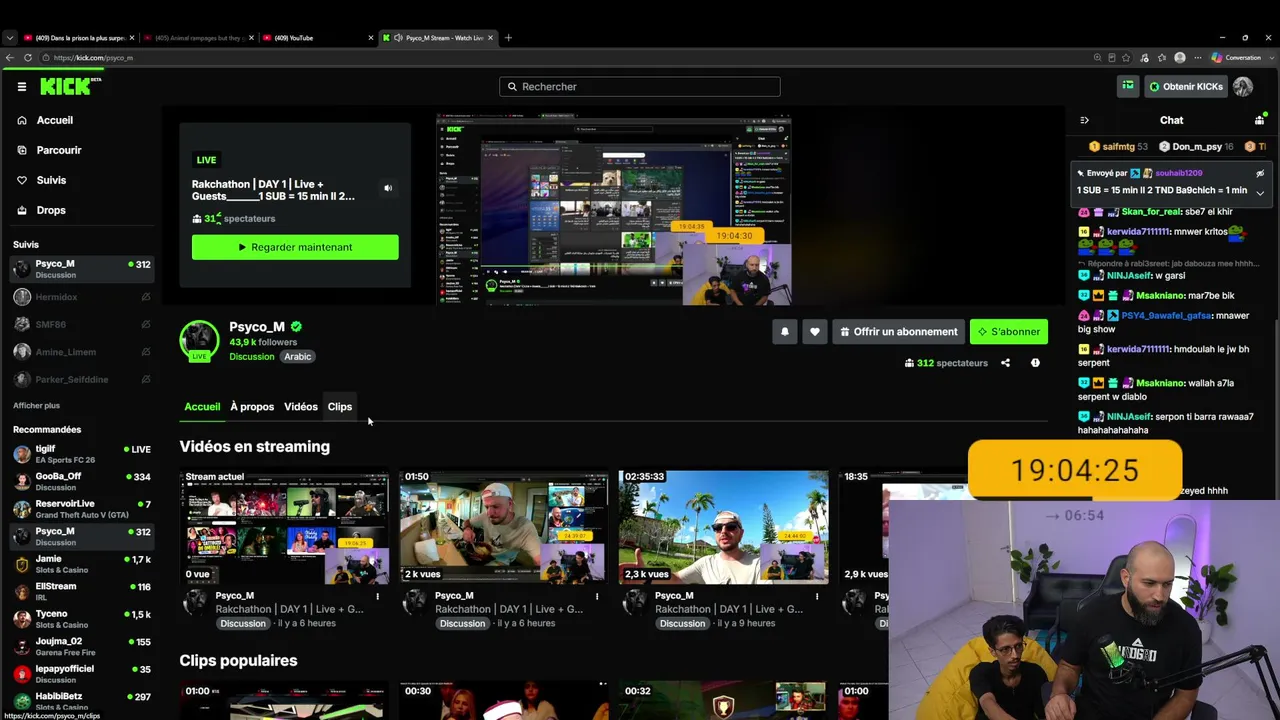
Task: Open the Drops icon in sidebar
Action: coord(22,210)
